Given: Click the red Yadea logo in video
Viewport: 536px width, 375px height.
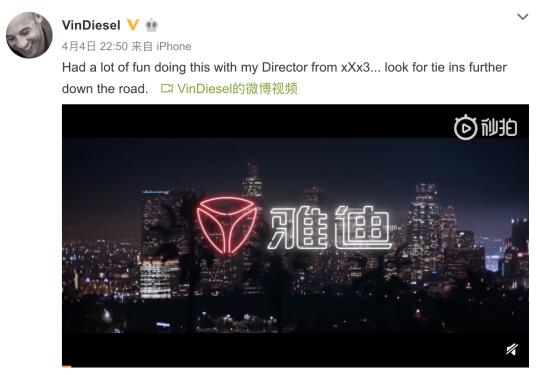Looking at the screenshot, I should 226,225.
